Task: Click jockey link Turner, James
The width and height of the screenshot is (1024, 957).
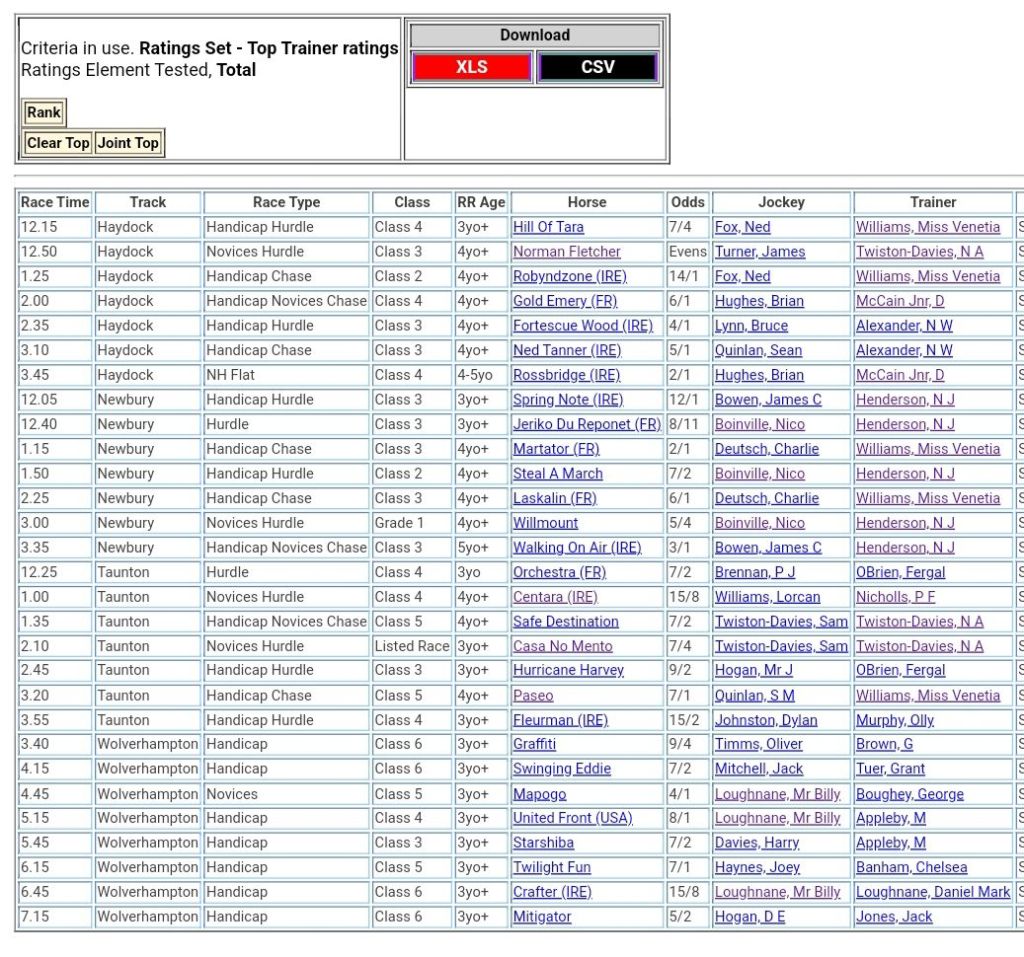Action: (759, 252)
